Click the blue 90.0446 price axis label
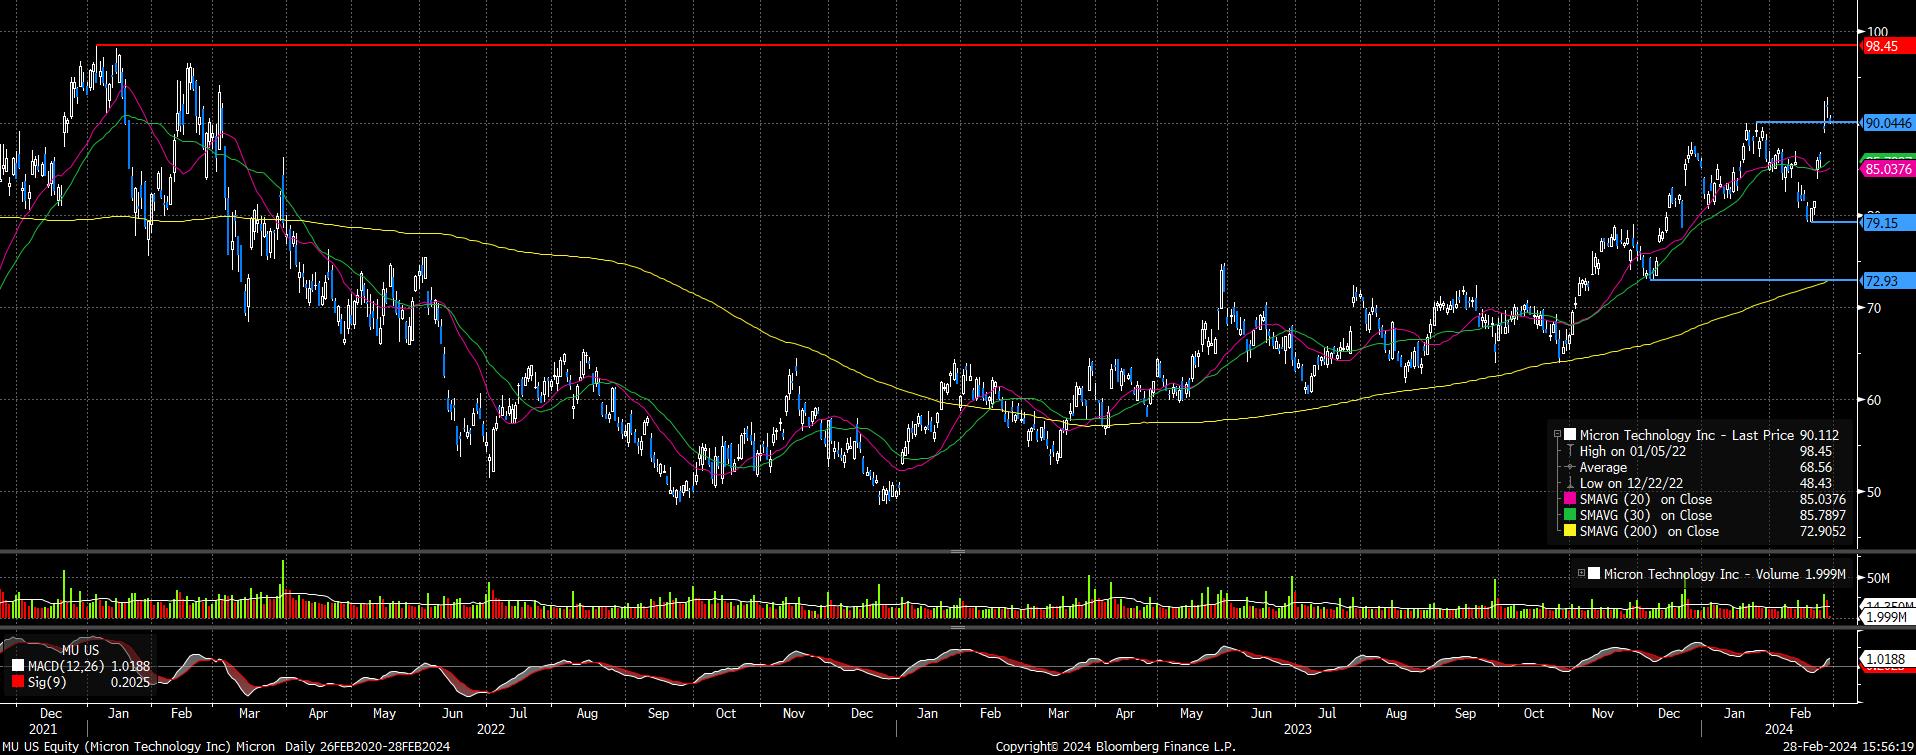Viewport: 1916px width, 755px height. point(1888,123)
